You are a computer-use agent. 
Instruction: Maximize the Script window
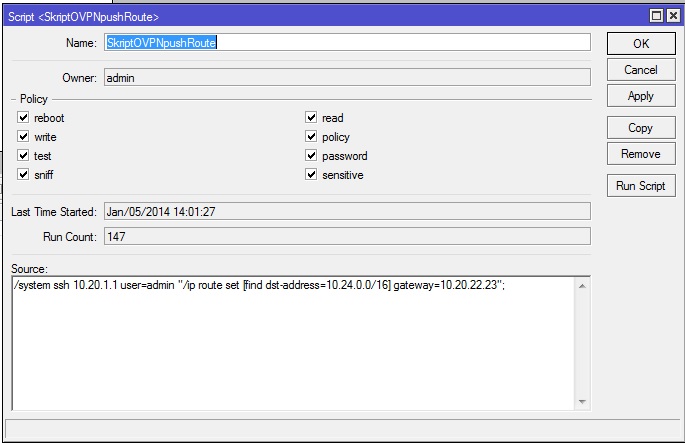(656, 16)
